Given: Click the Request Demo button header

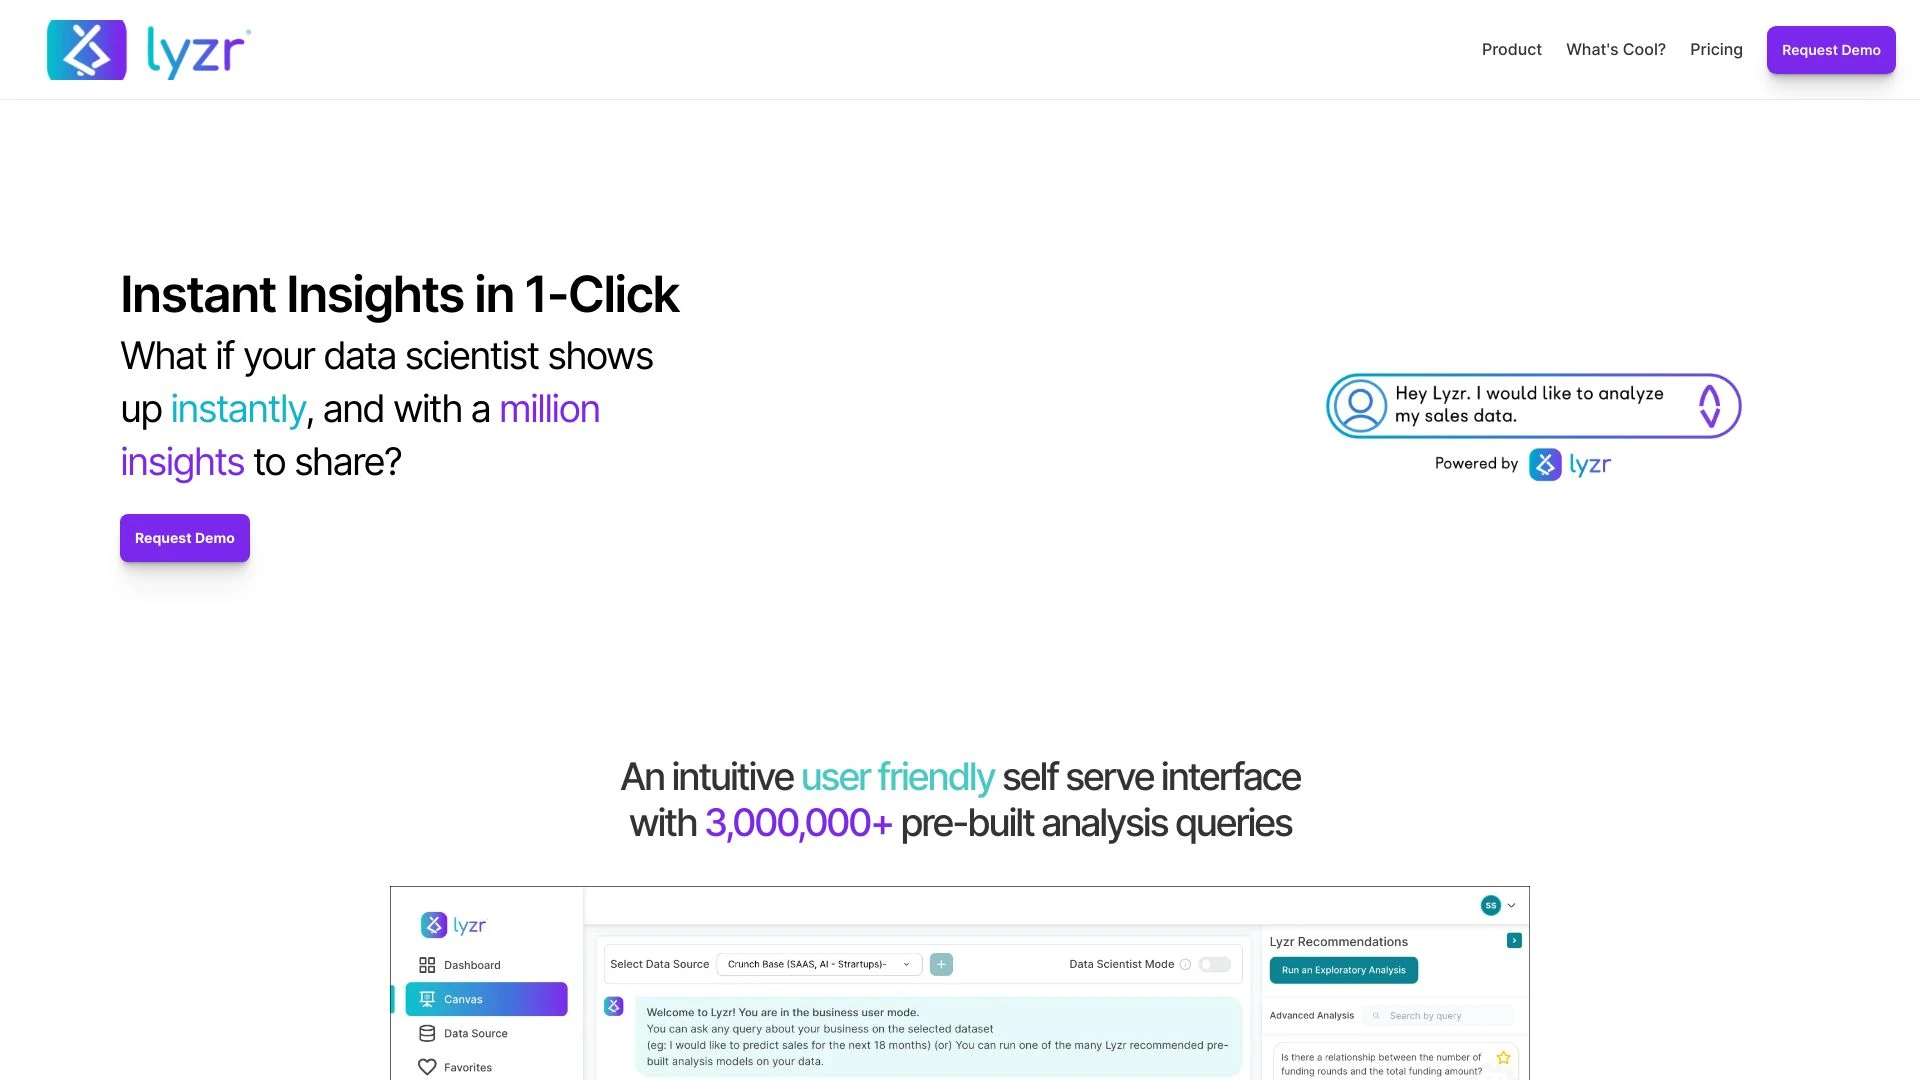Looking at the screenshot, I should pyautogui.click(x=1830, y=49).
